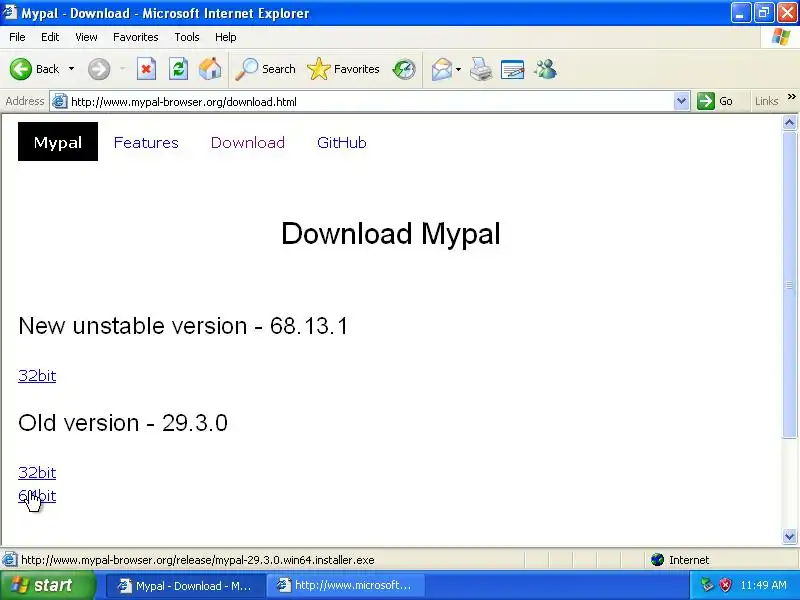Click the Mail envelope icon
The width and height of the screenshot is (800, 600).
pyautogui.click(x=442, y=69)
